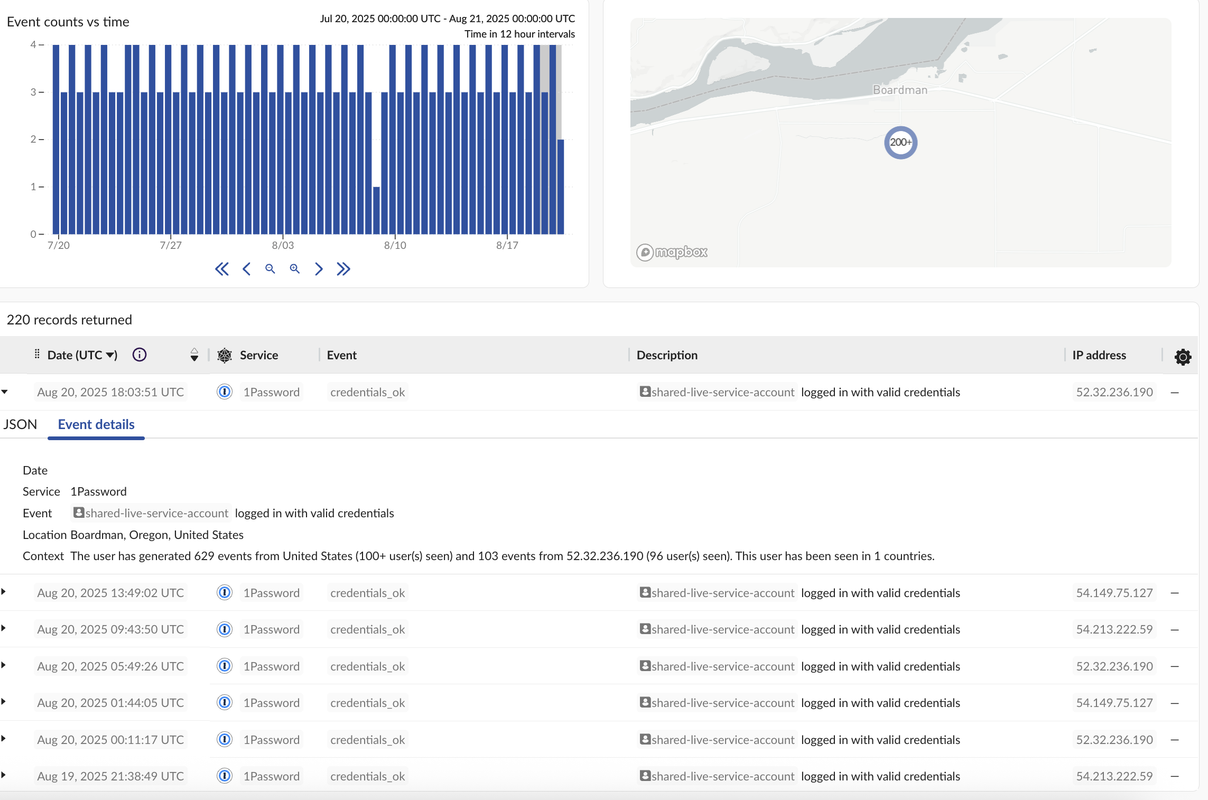
Task: Click the short bar near 8/10 on chart
Action: tap(376, 210)
